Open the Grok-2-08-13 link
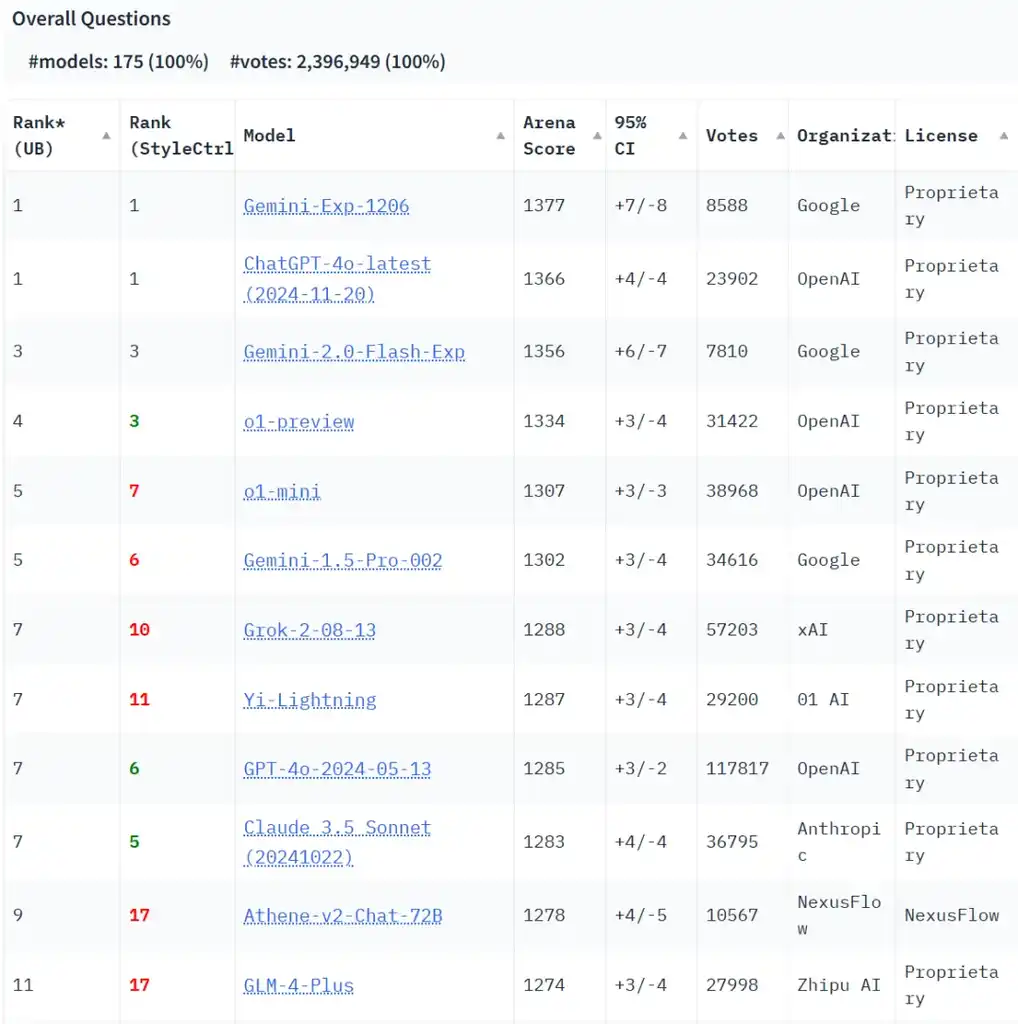Image resolution: width=1018 pixels, height=1024 pixels. [x=310, y=630]
